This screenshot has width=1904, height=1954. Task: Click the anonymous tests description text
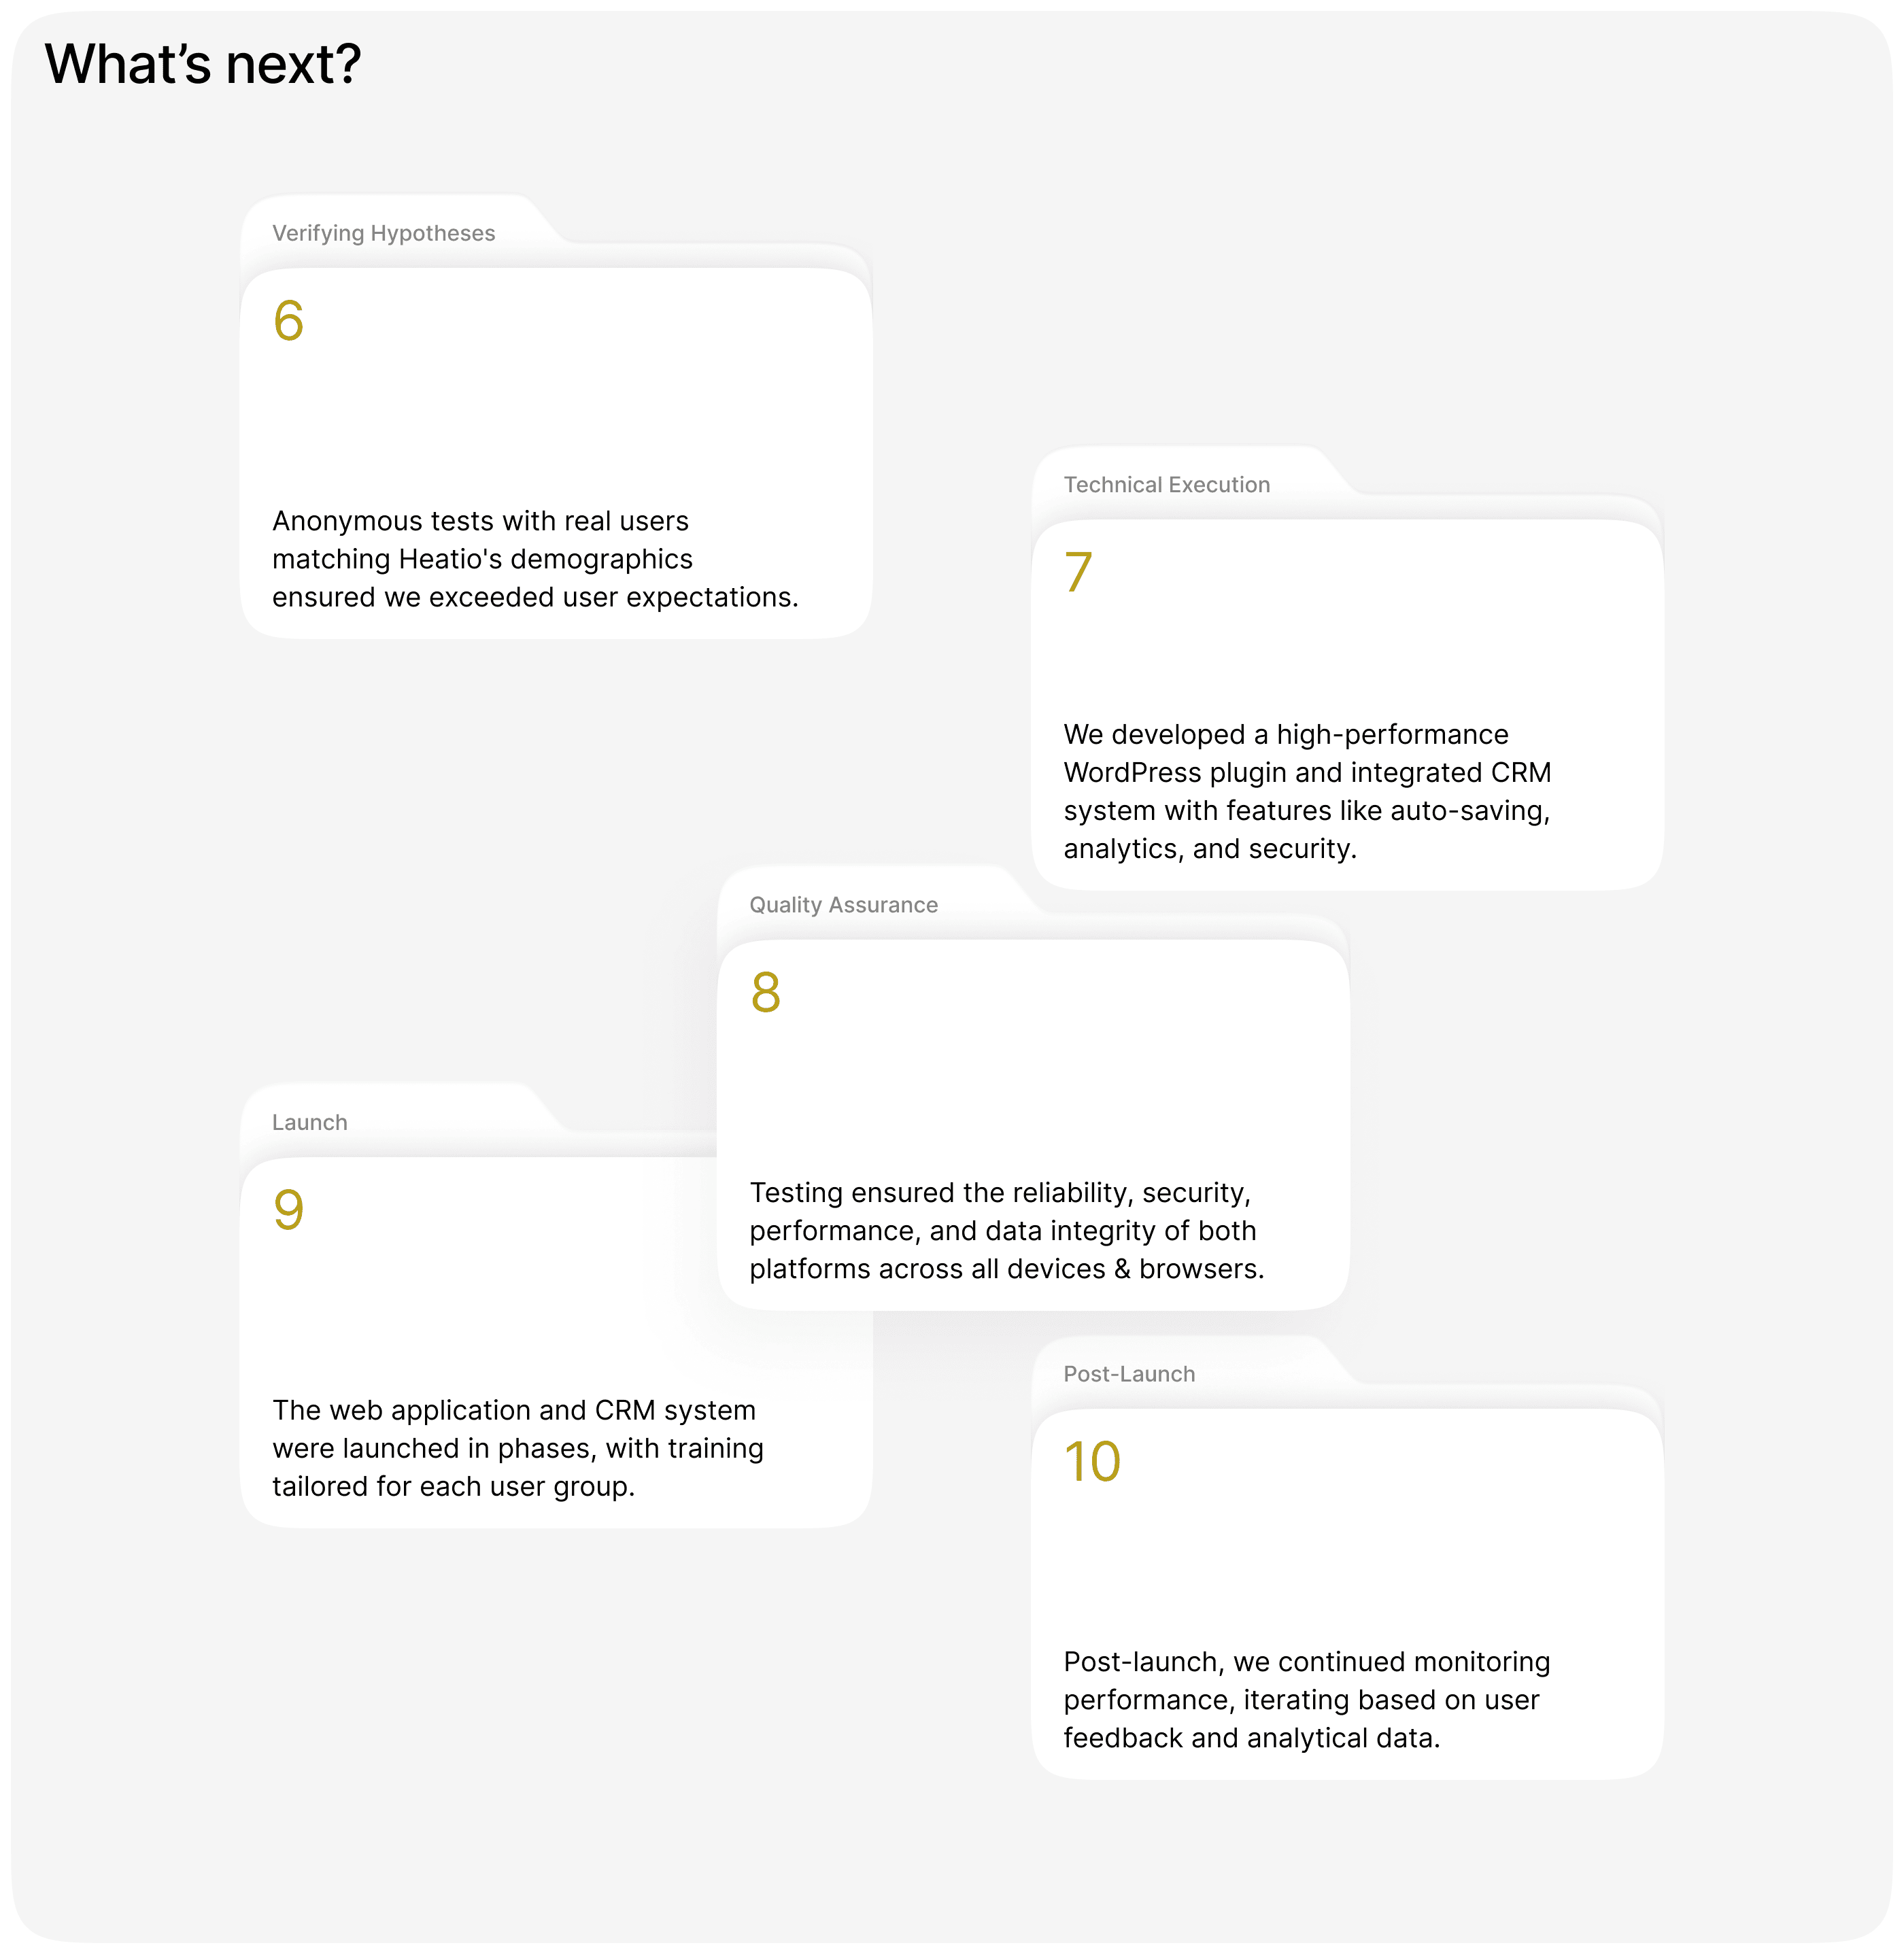(x=535, y=559)
